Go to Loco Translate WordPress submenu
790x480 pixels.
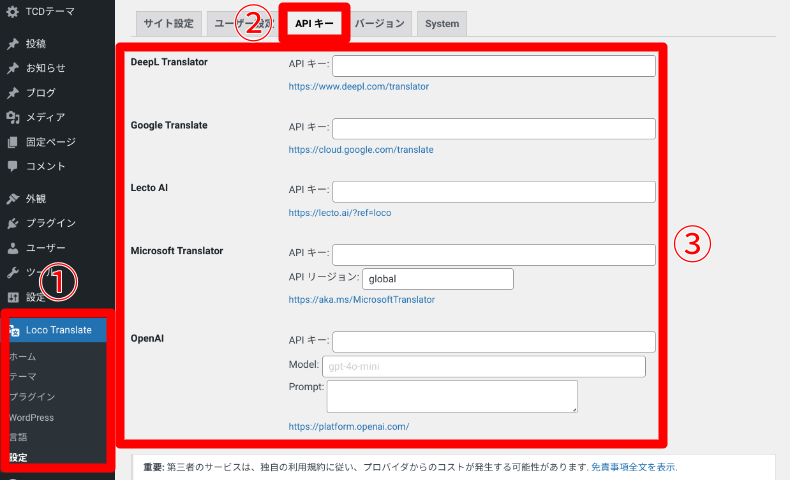coord(31,418)
